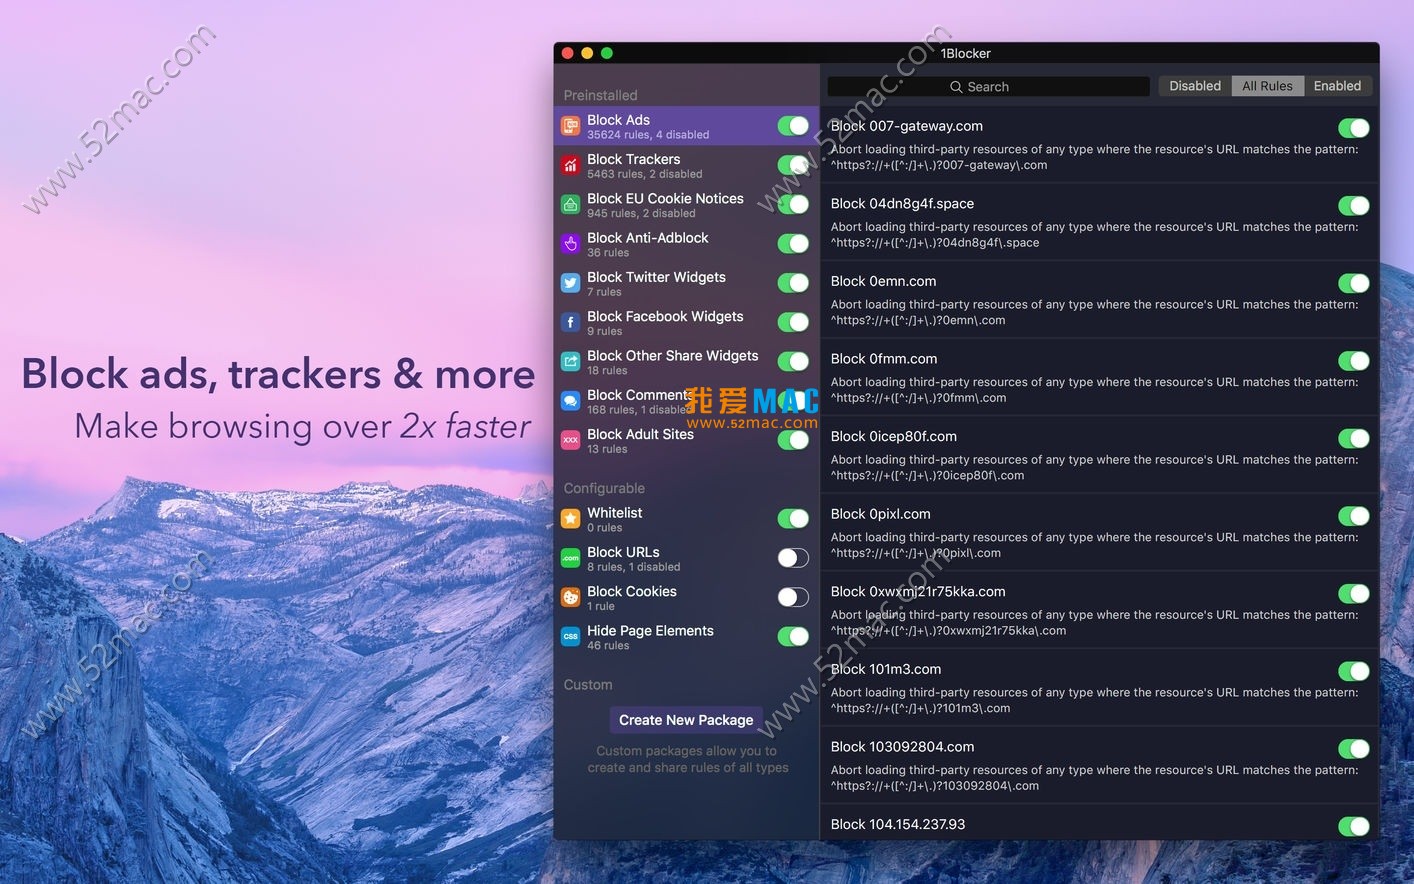The height and width of the screenshot is (884, 1414).
Task: Click the Block Facebook Widgets icon
Action: pyautogui.click(x=570, y=322)
